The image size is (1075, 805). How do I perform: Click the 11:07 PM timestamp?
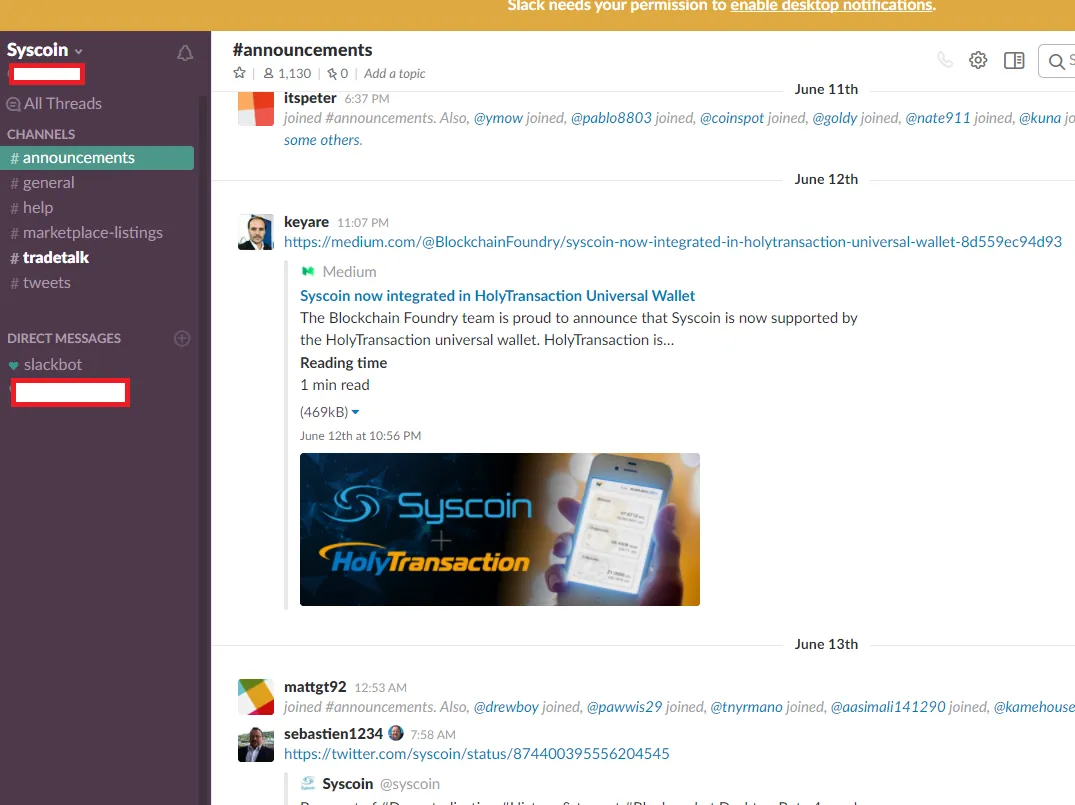tap(363, 223)
